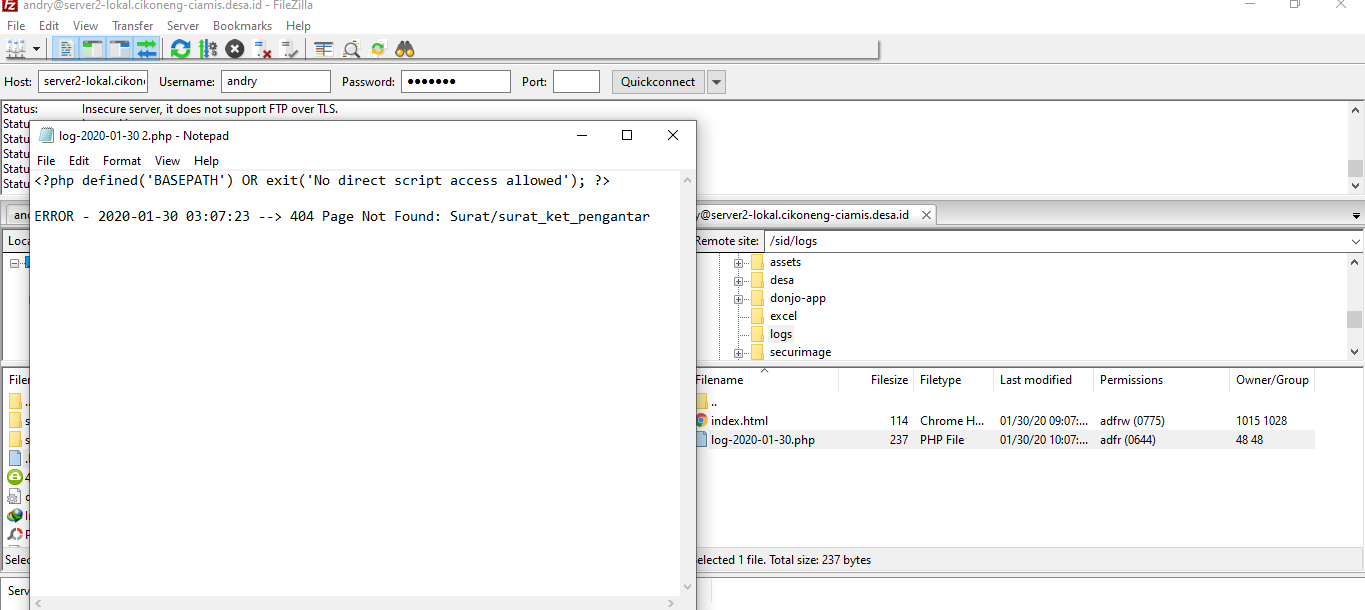Toggle synchronized browsing
This screenshot has height=610, width=1365.
click(377, 48)
